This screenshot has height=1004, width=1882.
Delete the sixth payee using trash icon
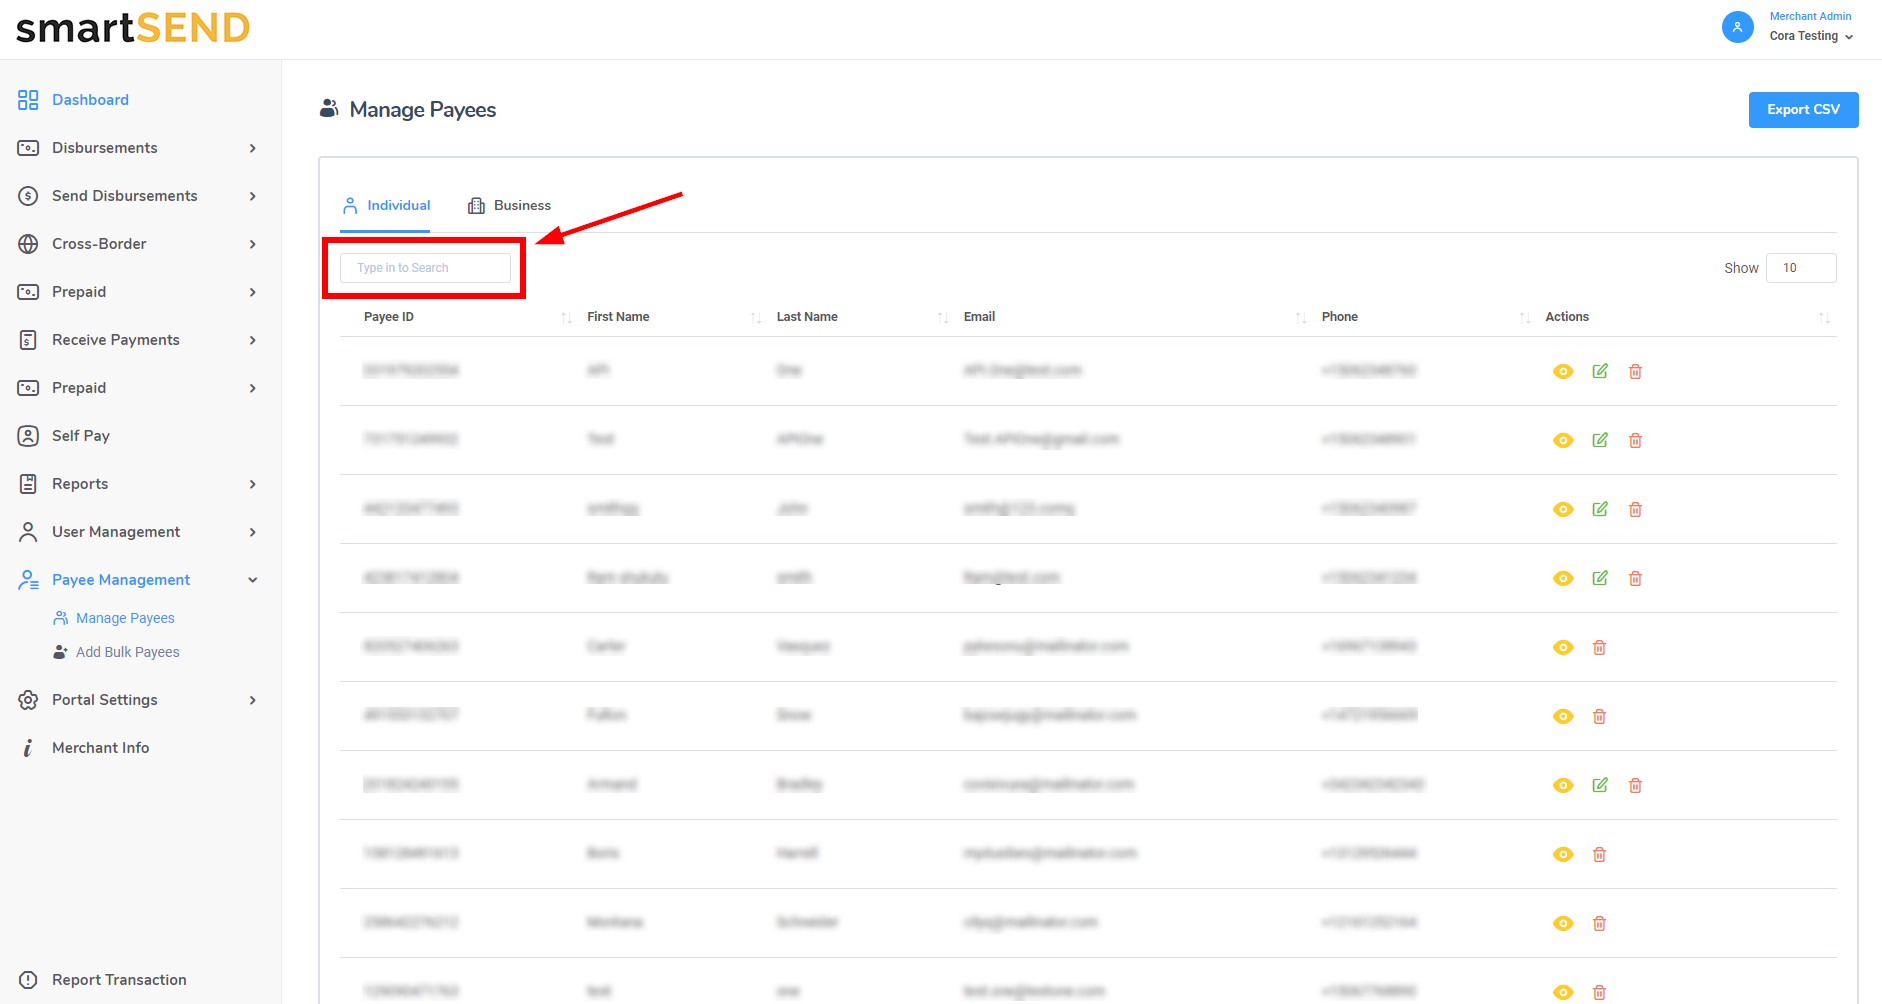pos(1599,717)
